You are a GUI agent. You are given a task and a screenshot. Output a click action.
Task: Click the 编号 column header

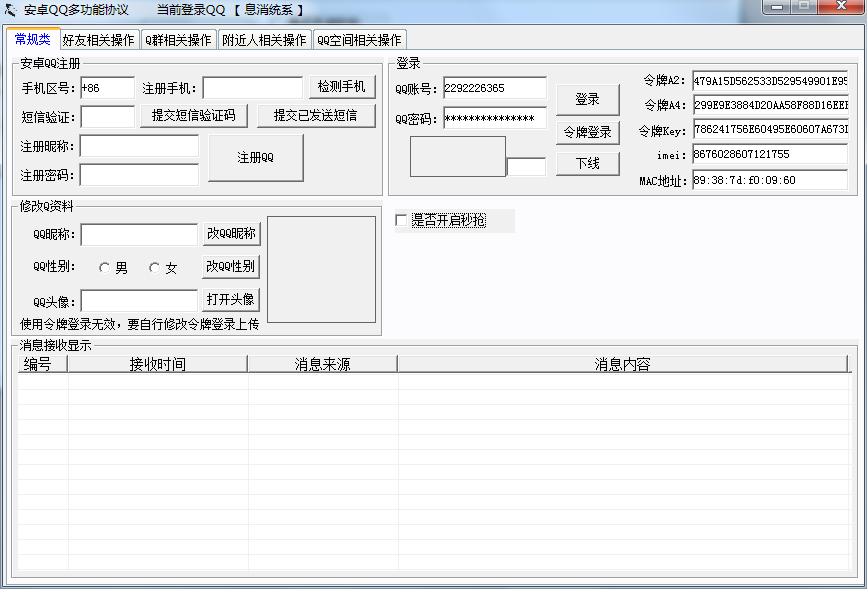[x=43, y=364]
